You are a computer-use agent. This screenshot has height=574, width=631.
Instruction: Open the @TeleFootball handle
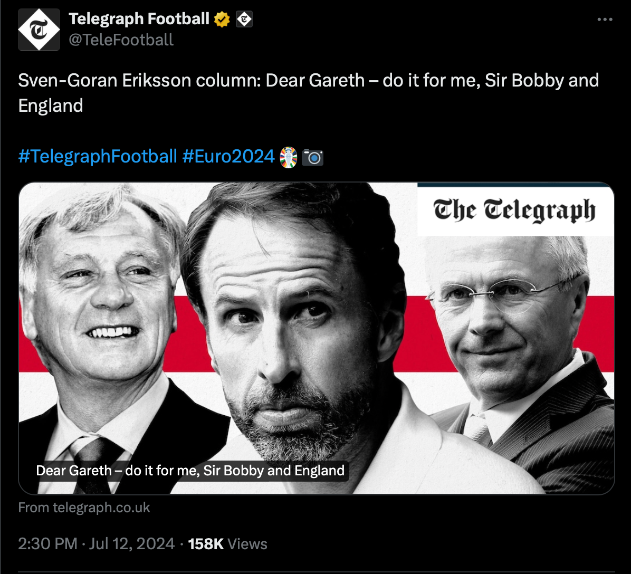point(120,40)
